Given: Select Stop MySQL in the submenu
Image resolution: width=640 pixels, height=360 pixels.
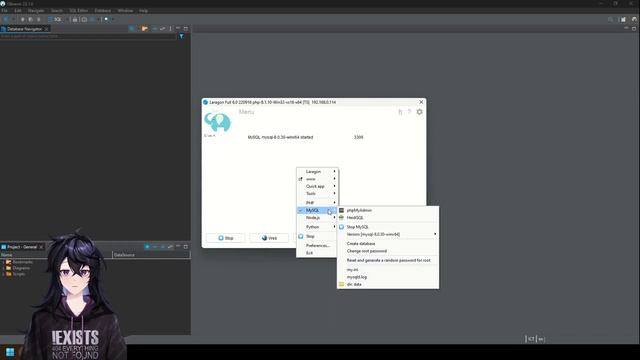Looking at the screenshot, I should pos(388,227).
